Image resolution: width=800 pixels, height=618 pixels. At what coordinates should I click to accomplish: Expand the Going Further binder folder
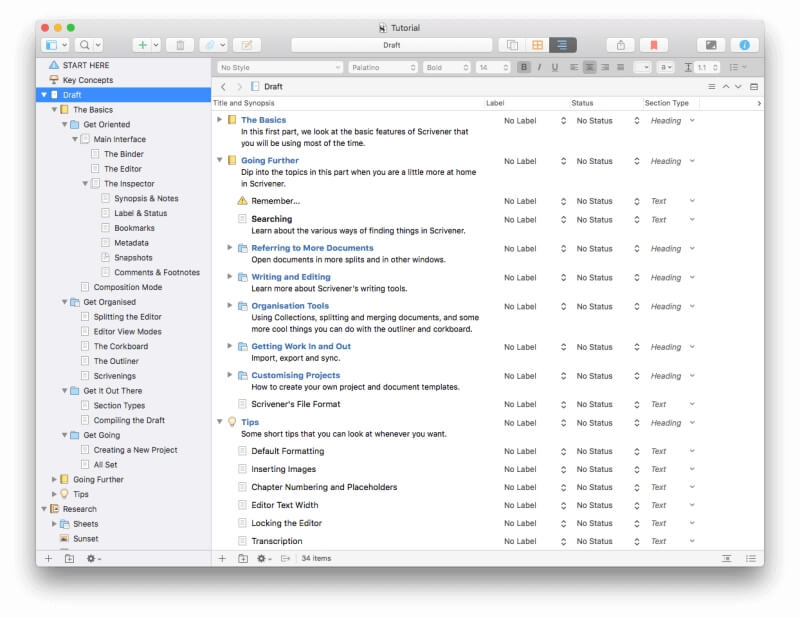pyautogui.click(x=55, y=480)
